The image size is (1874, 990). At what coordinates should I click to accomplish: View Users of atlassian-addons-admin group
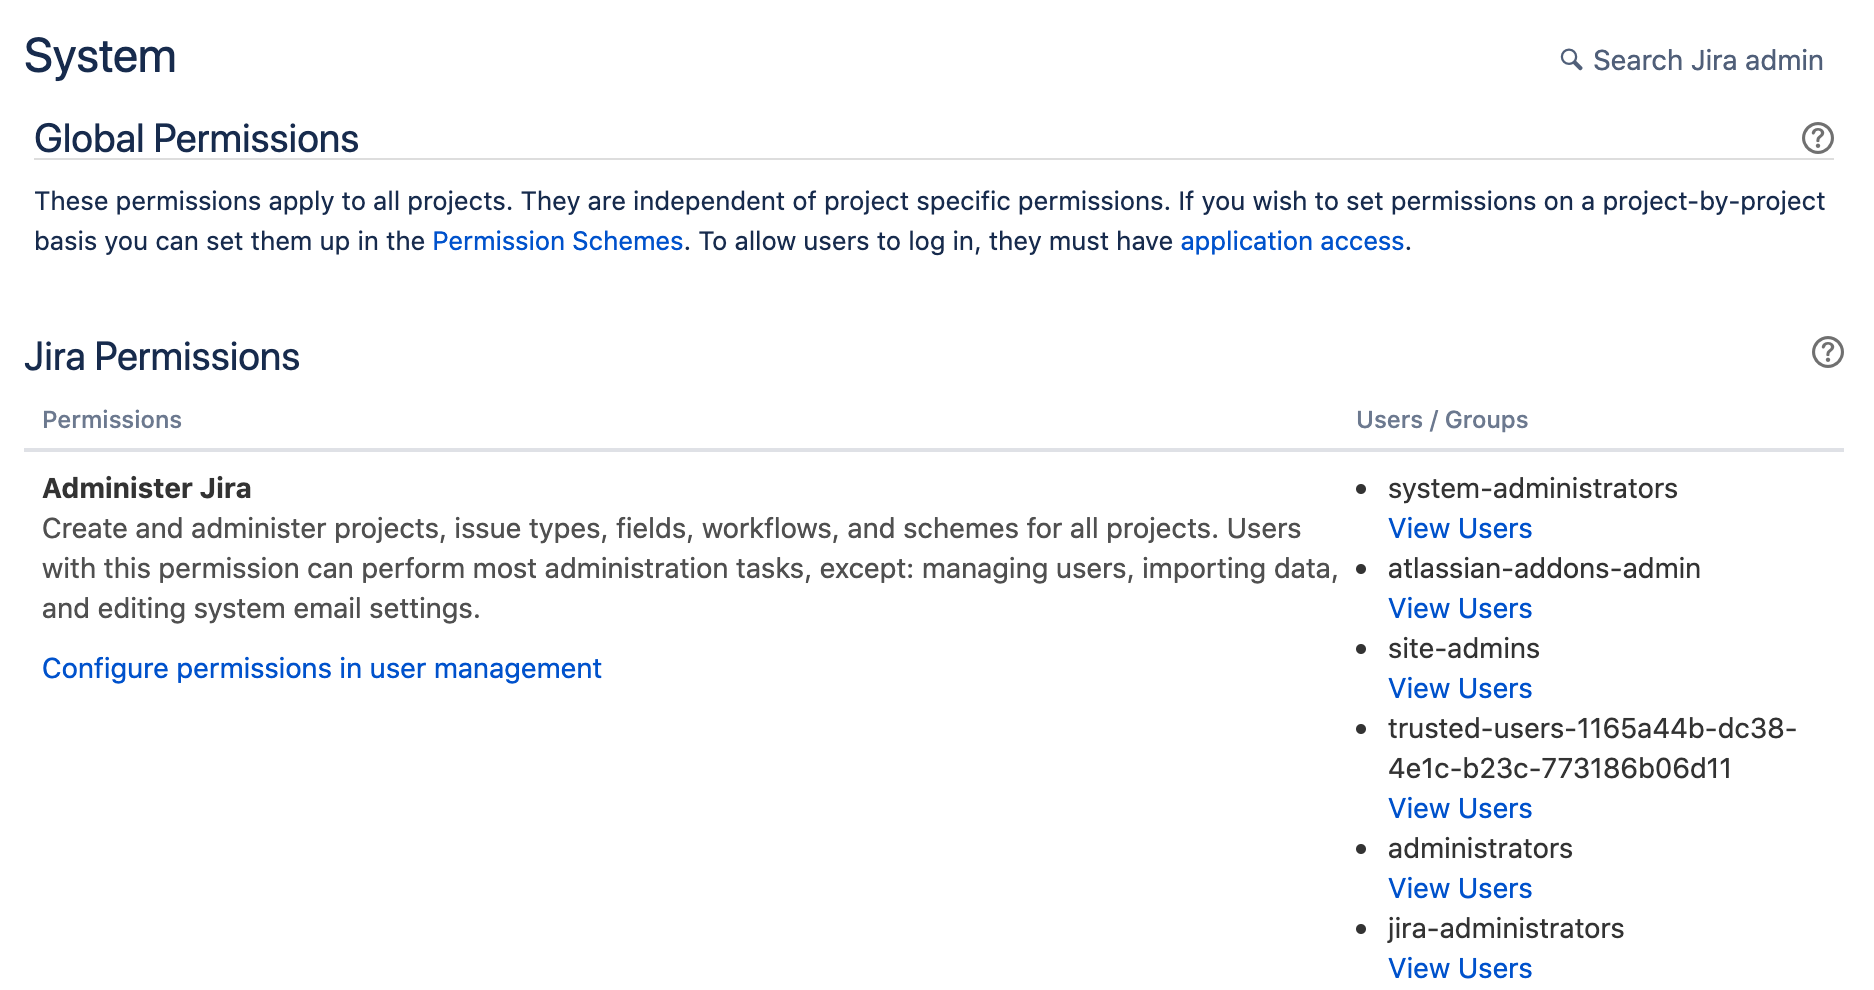tap(1459, 608)
